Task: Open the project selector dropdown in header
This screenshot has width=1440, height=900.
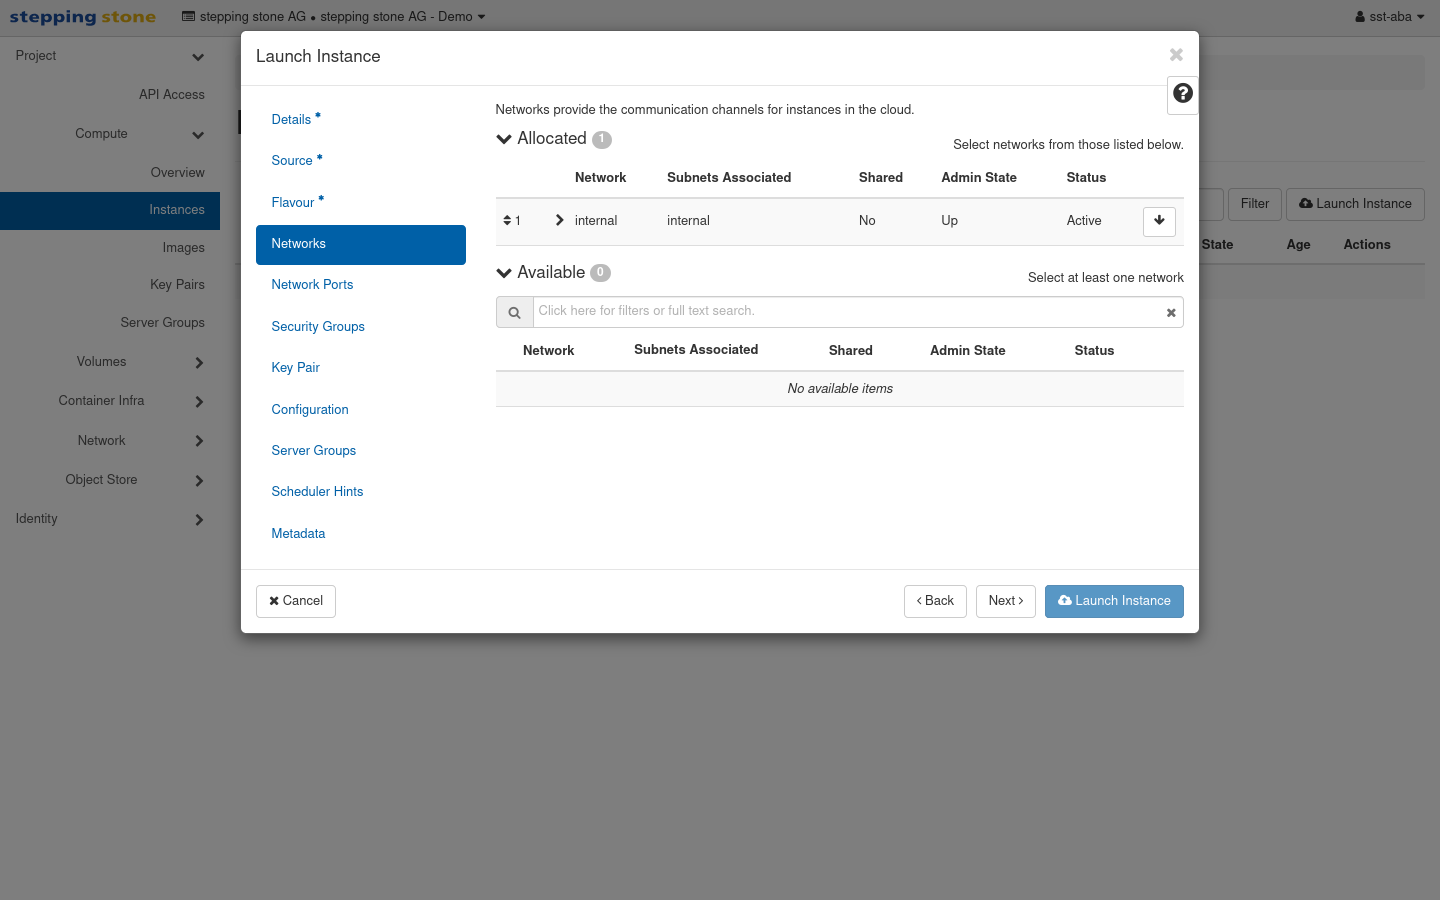Action: [x=333, y=17]
